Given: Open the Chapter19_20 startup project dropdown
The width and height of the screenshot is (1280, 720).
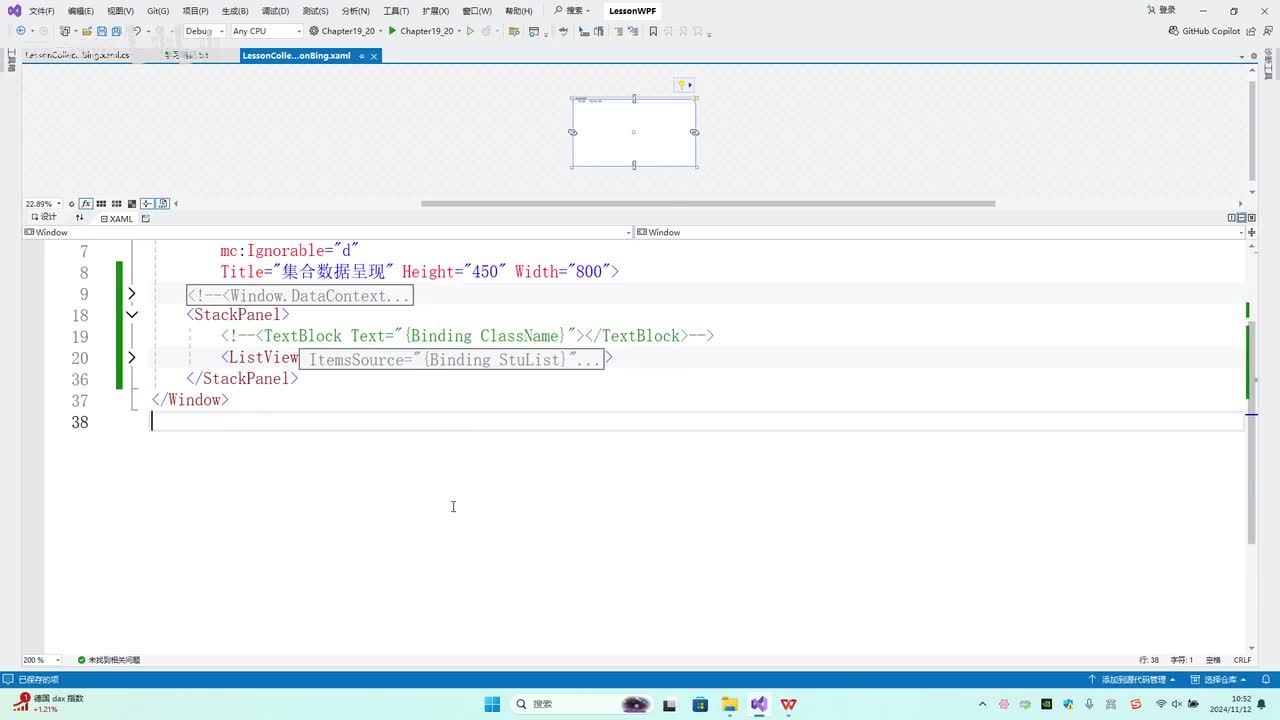Looking at the screenshot, I should (346, 31).
